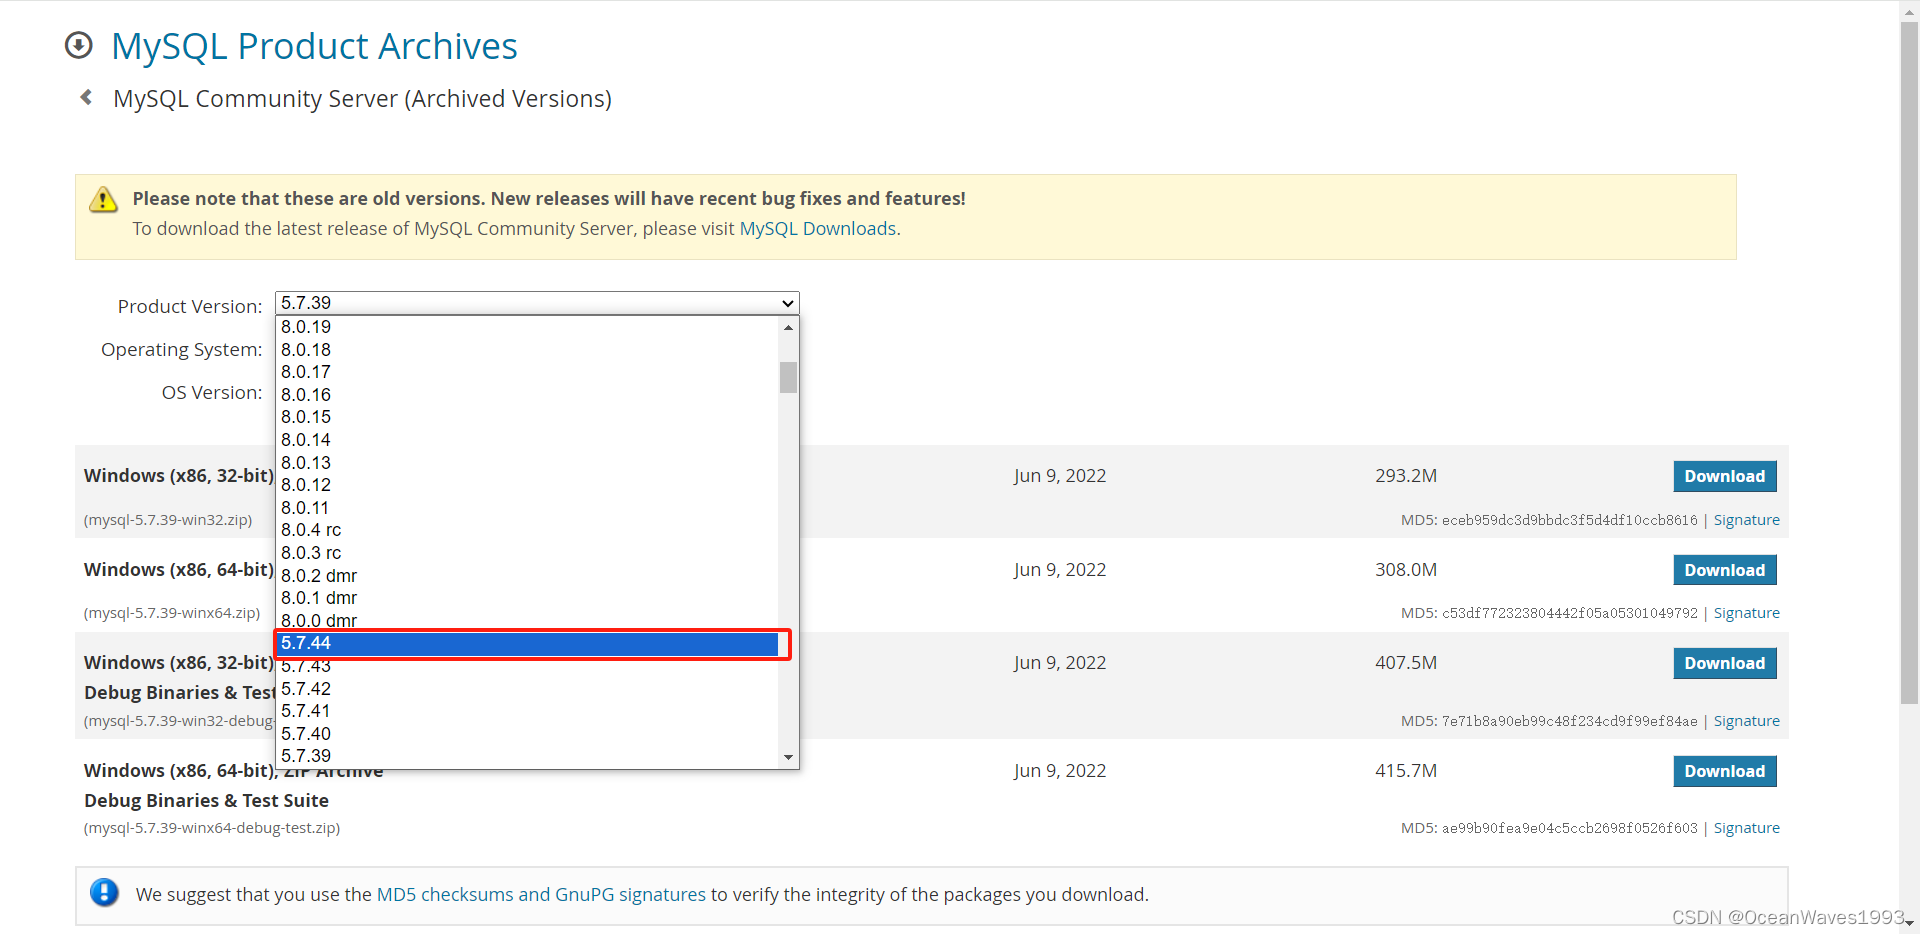Open the Product Version dropdown showing 5.7.39

pos(537,303)
